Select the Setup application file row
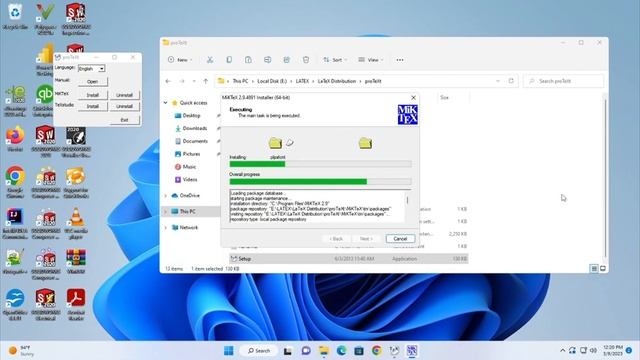640x360 pixels. pos(349,259)
